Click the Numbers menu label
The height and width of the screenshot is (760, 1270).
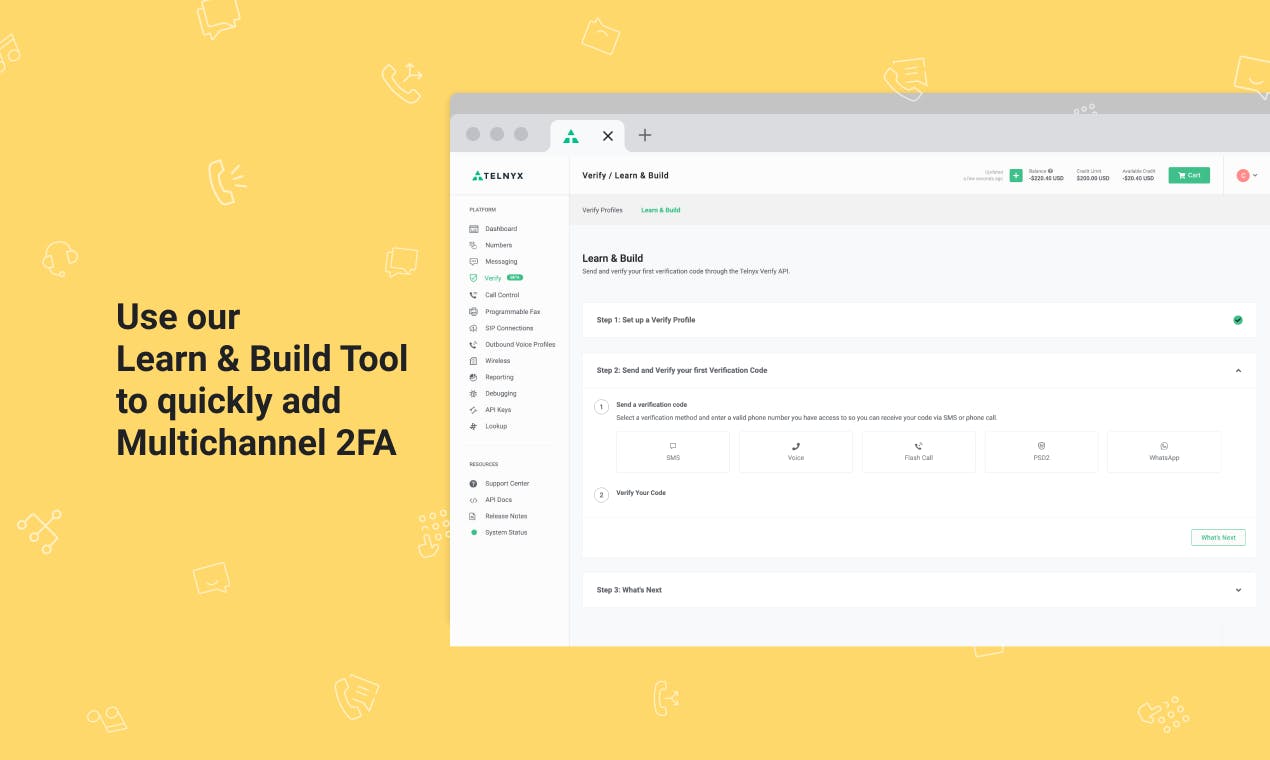pos(498,245)
